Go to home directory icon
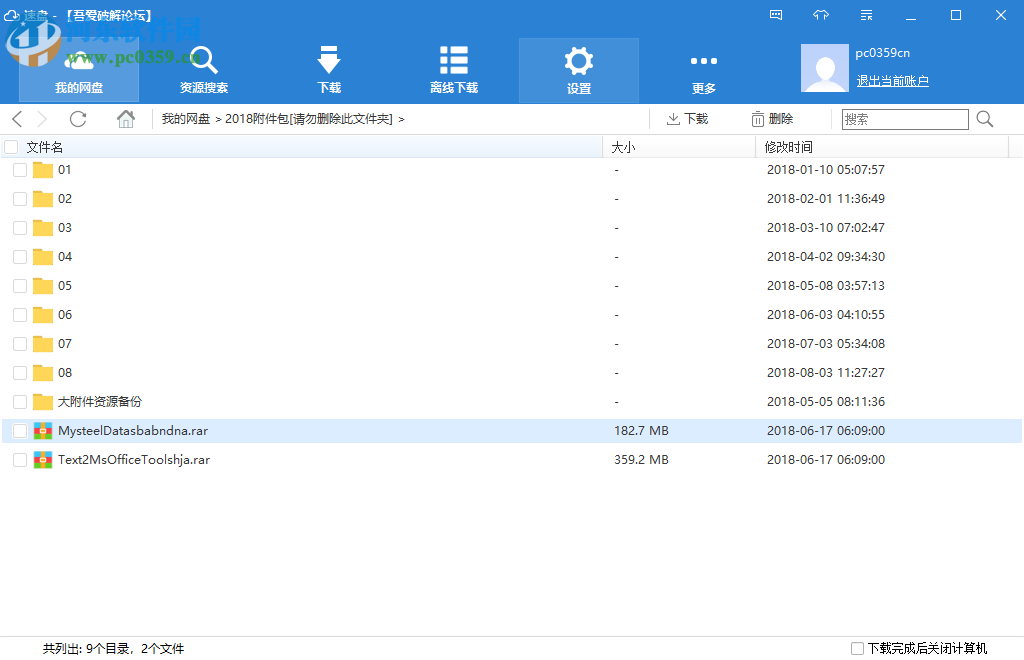The height and width of the screenshot is (660, 1024). tap(125, 119)
